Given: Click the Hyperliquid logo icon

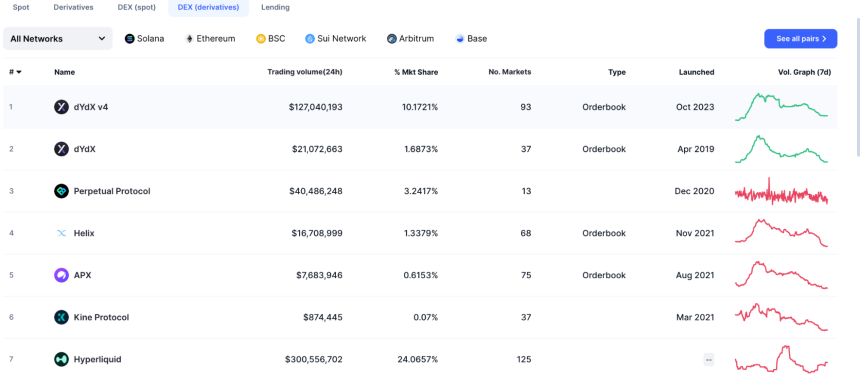Looking at the screenshot, I should tap(61, 359).
